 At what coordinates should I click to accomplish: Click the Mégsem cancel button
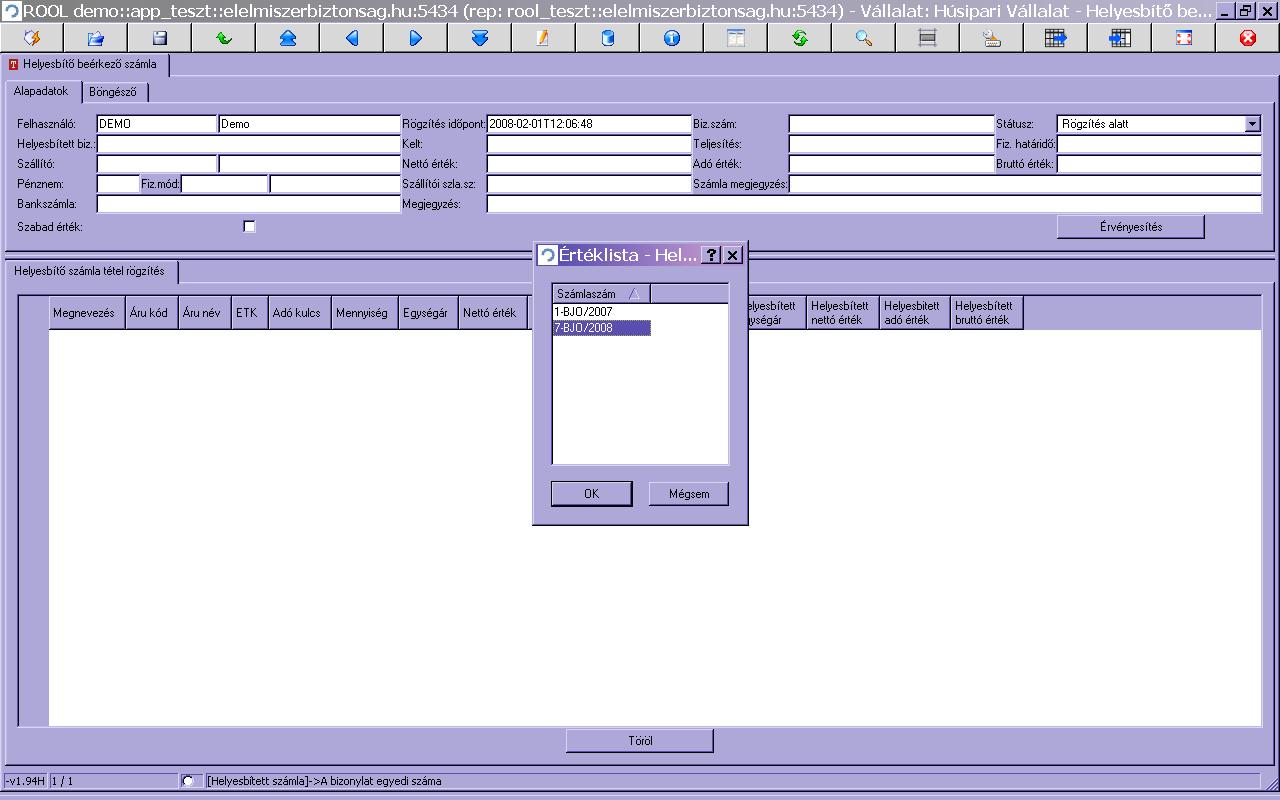click(688, 494)
